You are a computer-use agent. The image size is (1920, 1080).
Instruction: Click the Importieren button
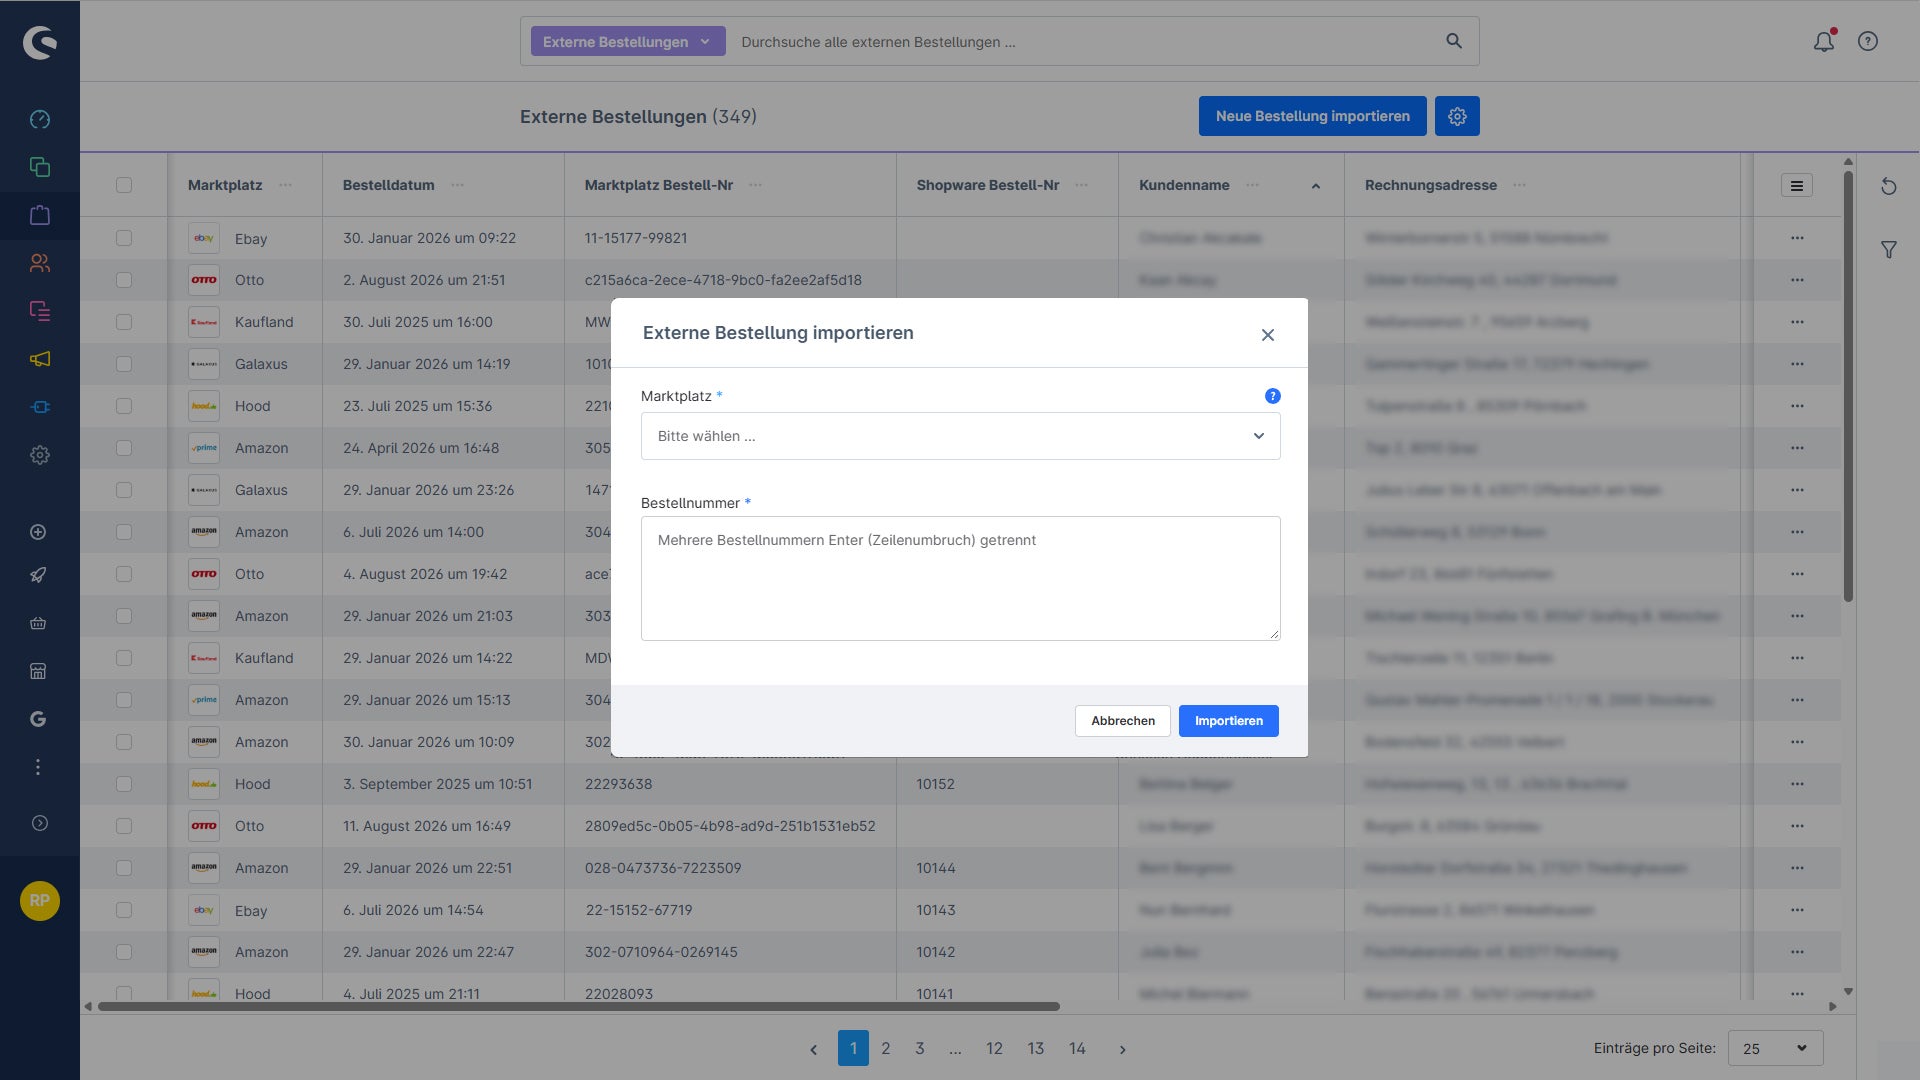click(x=1228, y=721)
